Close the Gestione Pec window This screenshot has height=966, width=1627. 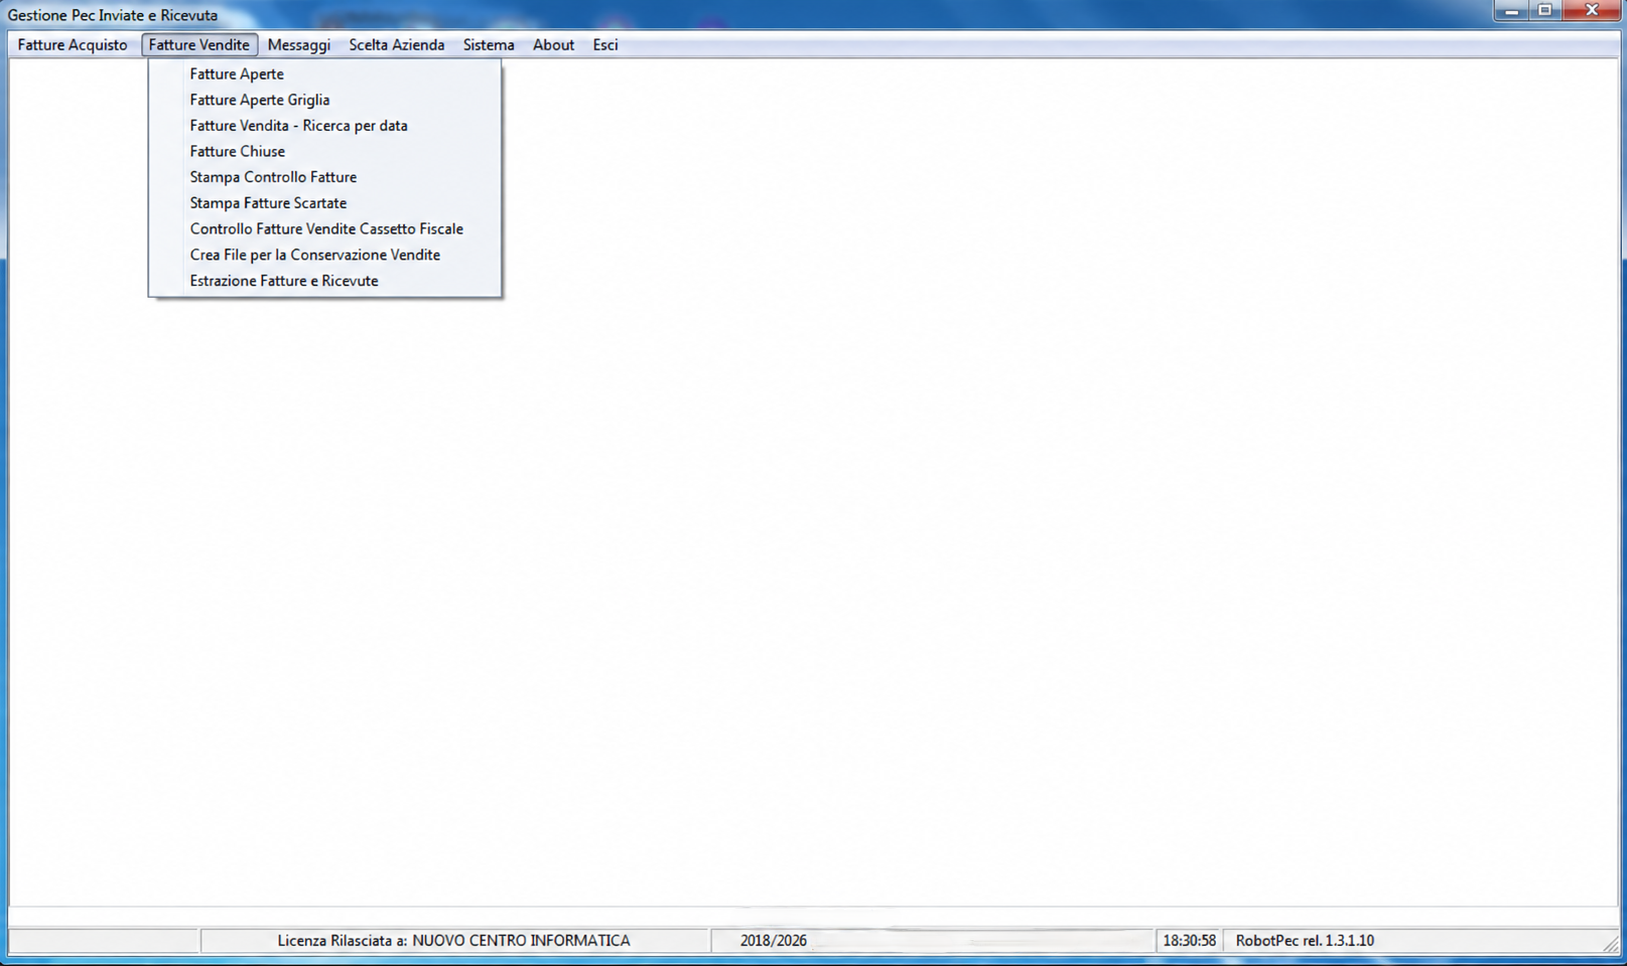click(1592, 11)
